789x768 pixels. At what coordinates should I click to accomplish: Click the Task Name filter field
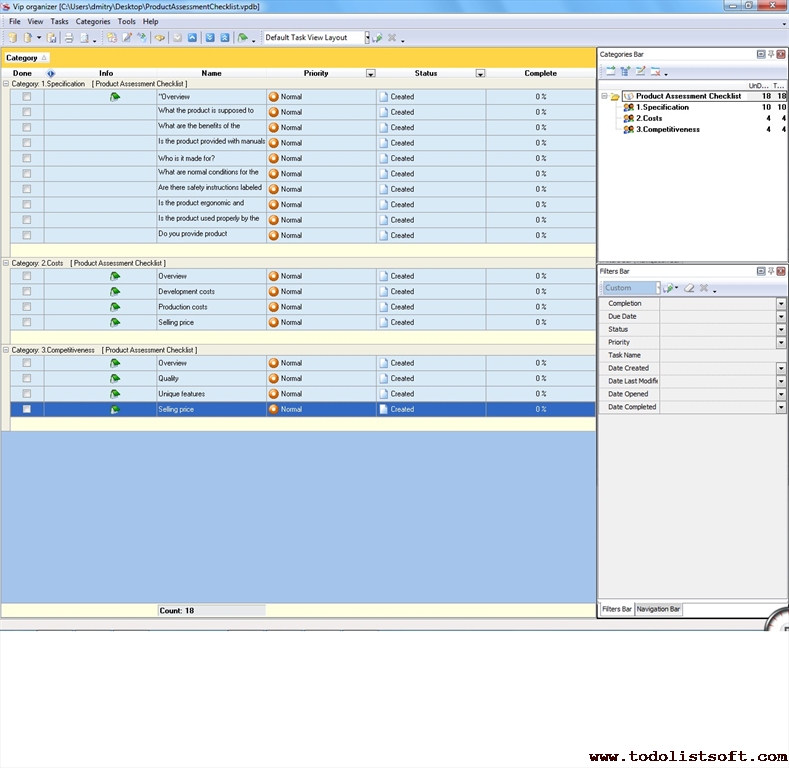click(x=720, y=355)
